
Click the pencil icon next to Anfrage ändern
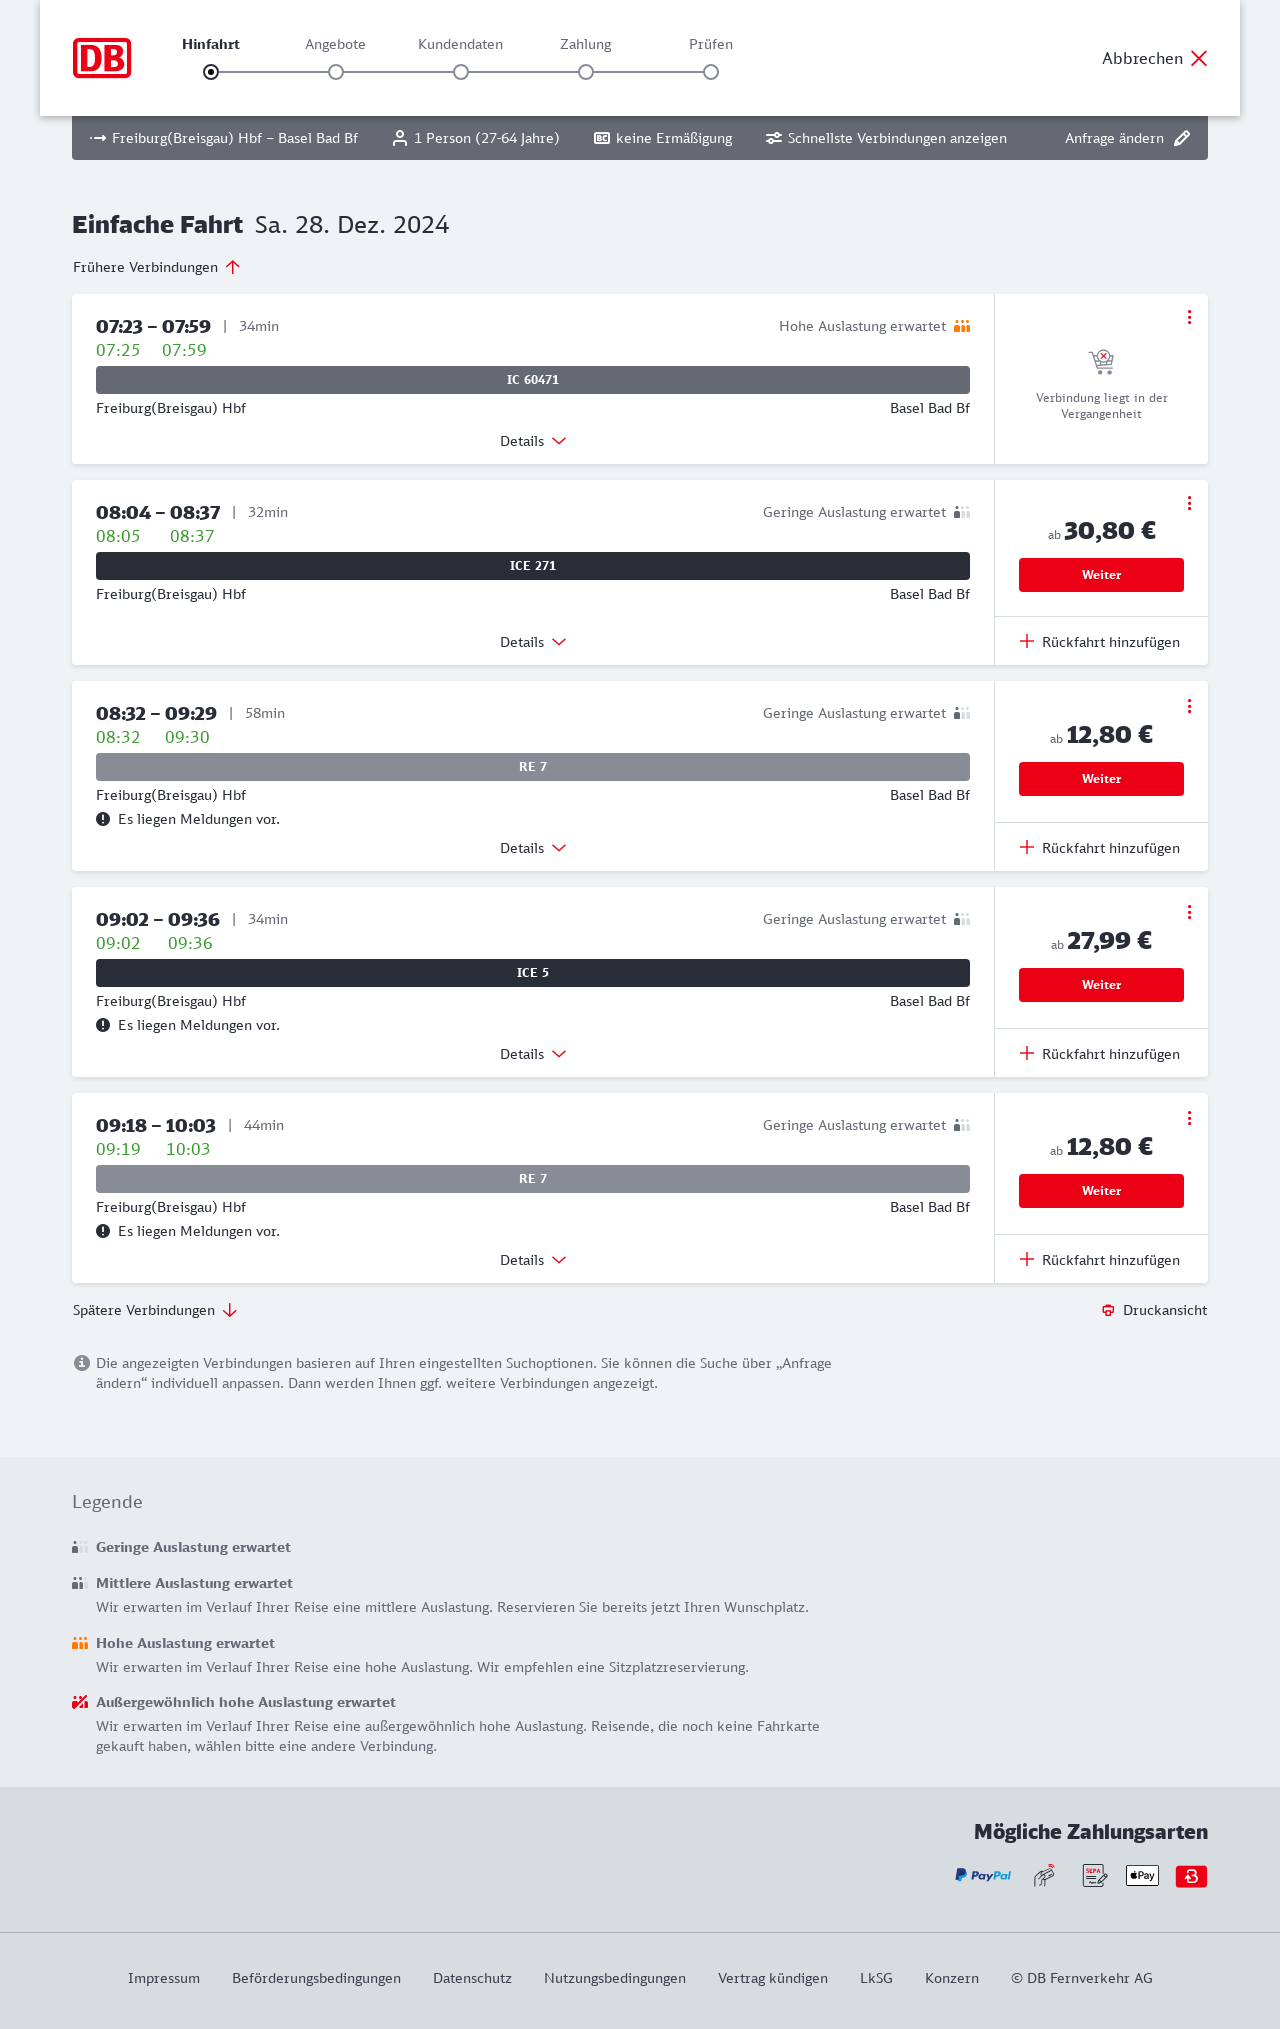(1182, 138)
